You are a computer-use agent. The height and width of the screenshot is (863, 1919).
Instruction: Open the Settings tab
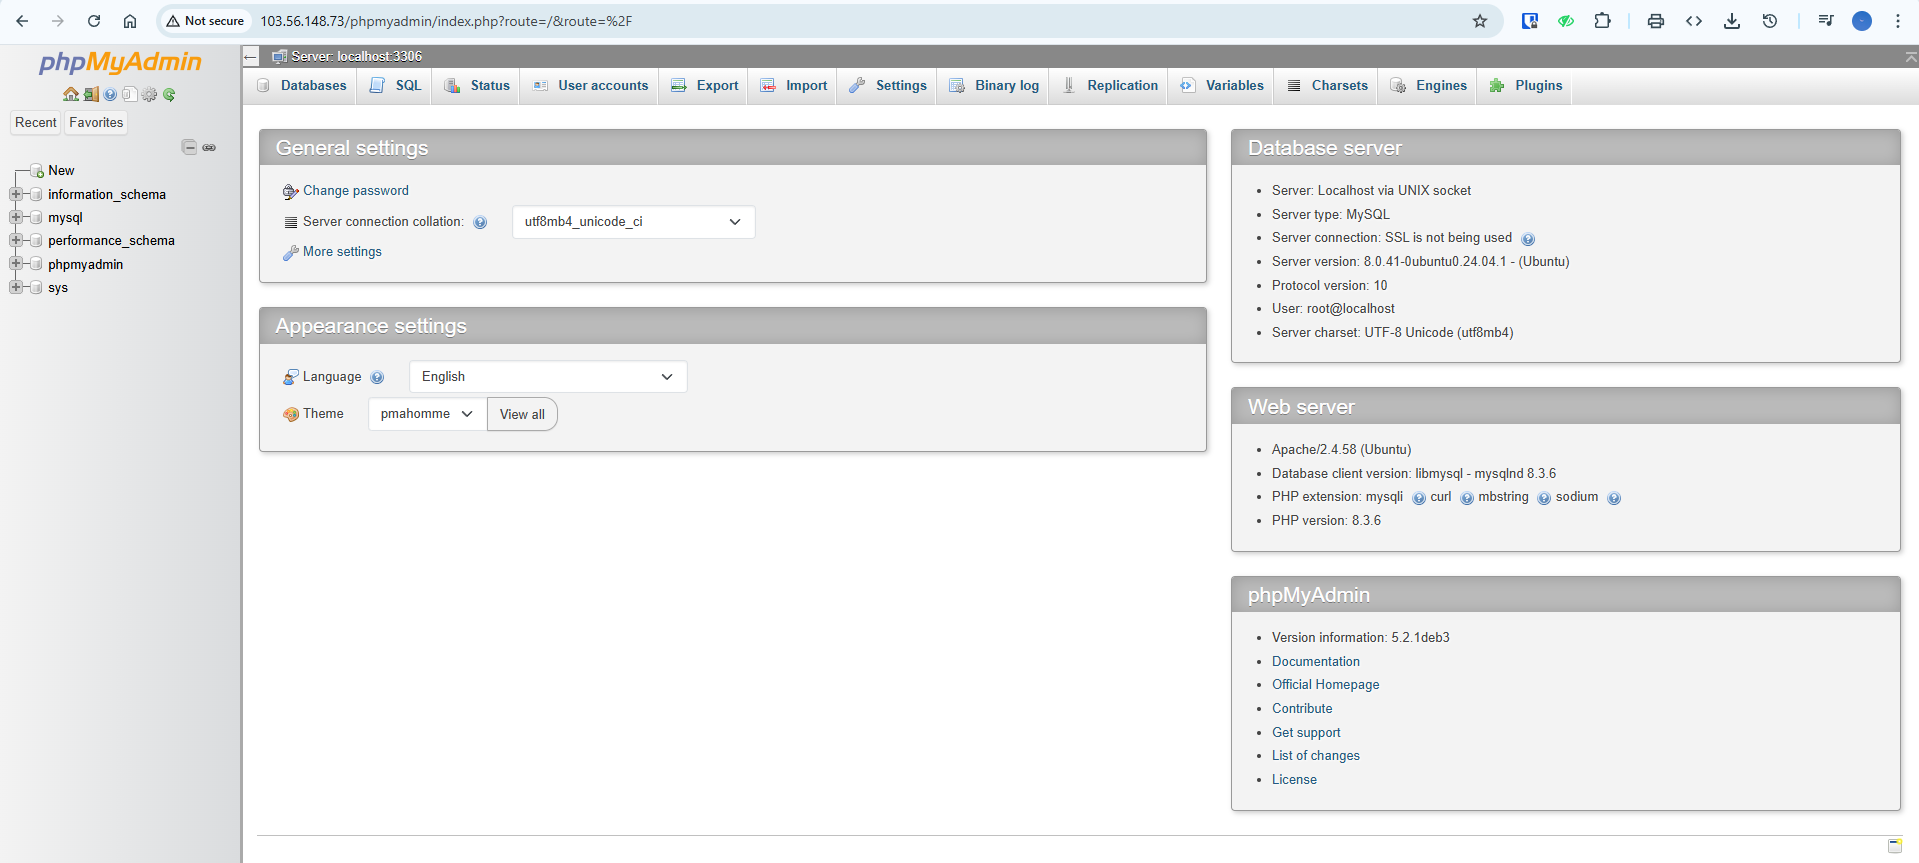point(888,86)
